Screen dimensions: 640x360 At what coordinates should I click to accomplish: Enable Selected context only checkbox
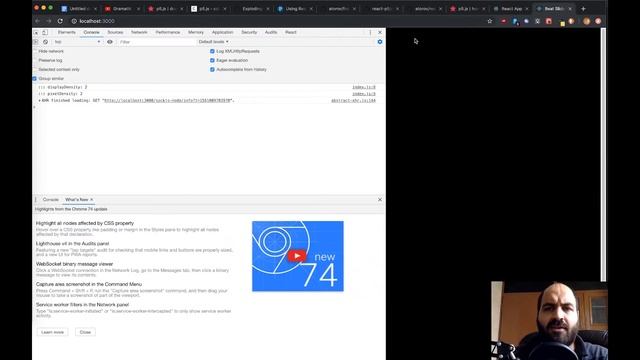click(35, 69)
